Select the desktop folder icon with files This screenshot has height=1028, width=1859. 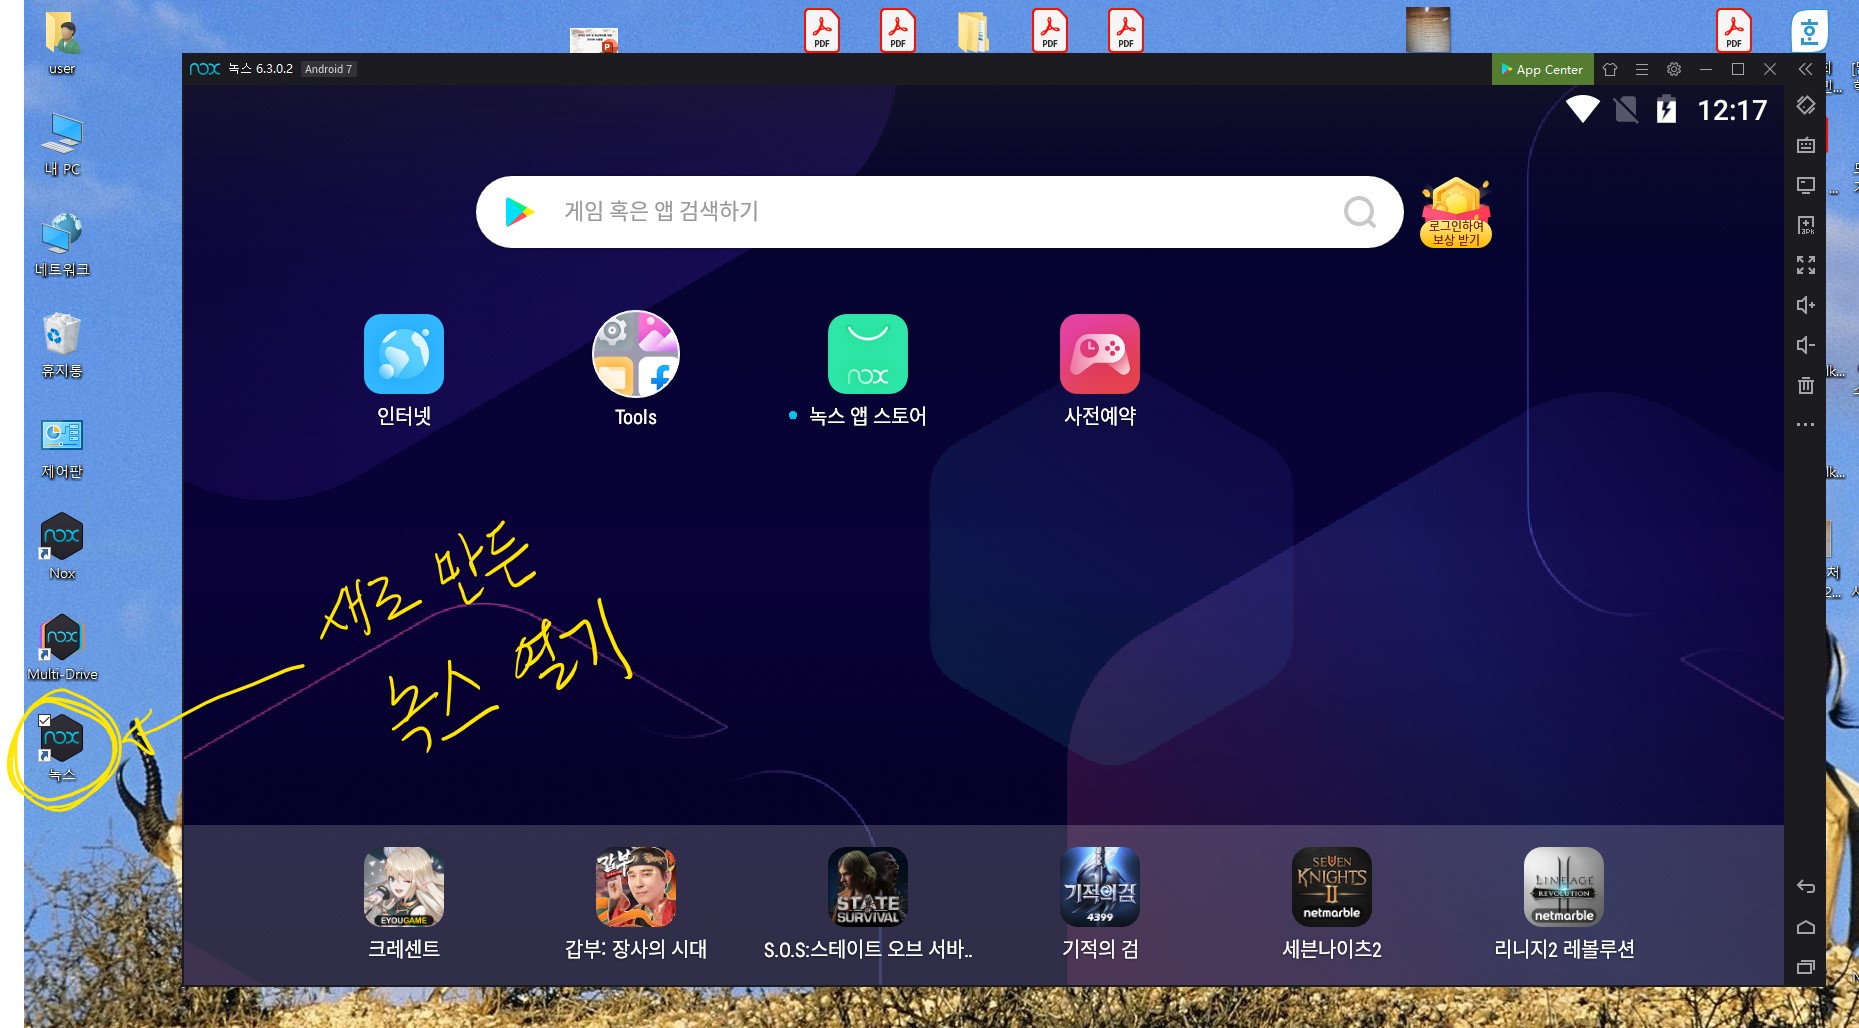(x=973, y=31)
